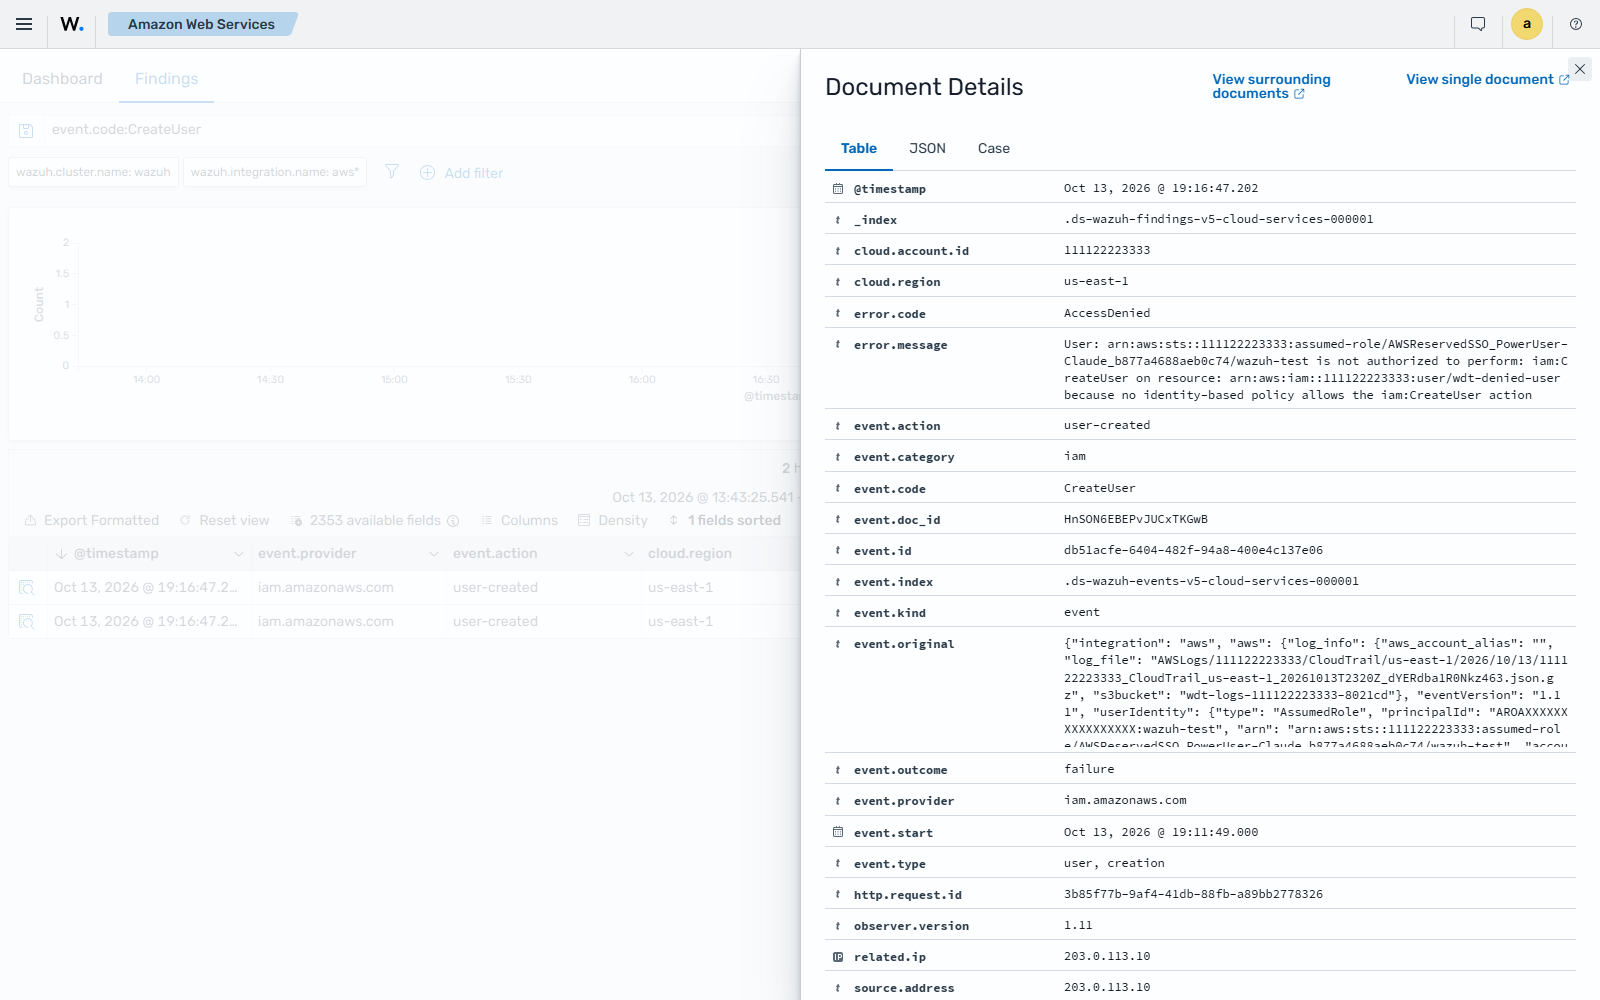The width and height of the screenshot is (1600, 1000).
Task: Click the calendar icon beside event.start
Action: (x=838, y=832)
